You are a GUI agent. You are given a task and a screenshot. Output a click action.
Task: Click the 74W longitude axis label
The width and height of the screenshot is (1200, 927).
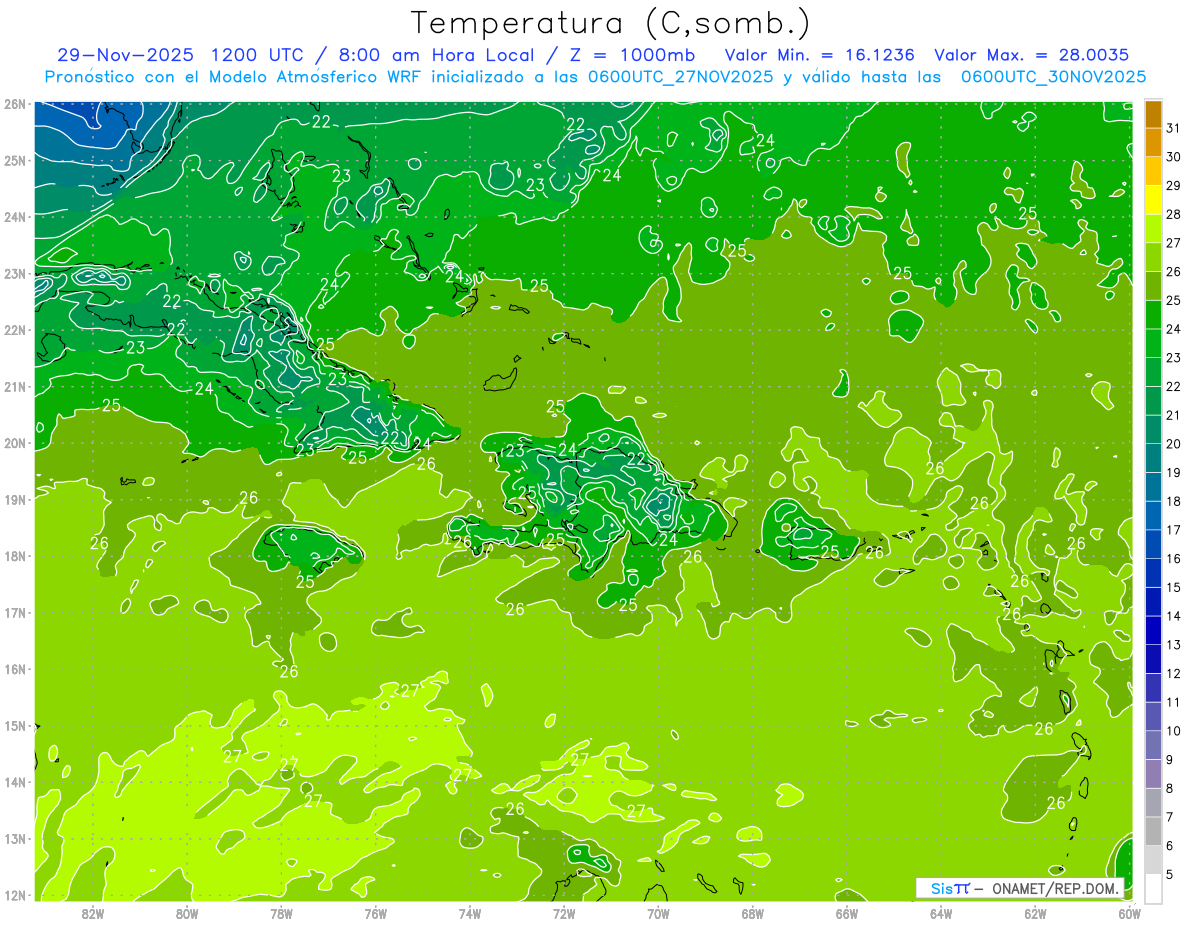[470, 912]
